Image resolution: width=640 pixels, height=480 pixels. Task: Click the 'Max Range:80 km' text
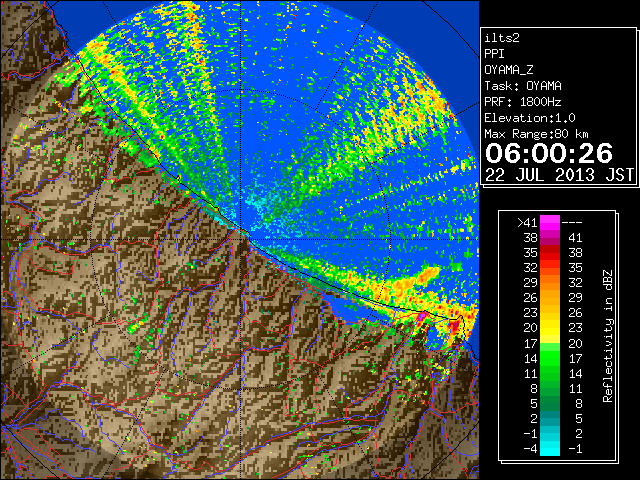tap(536, 134)
